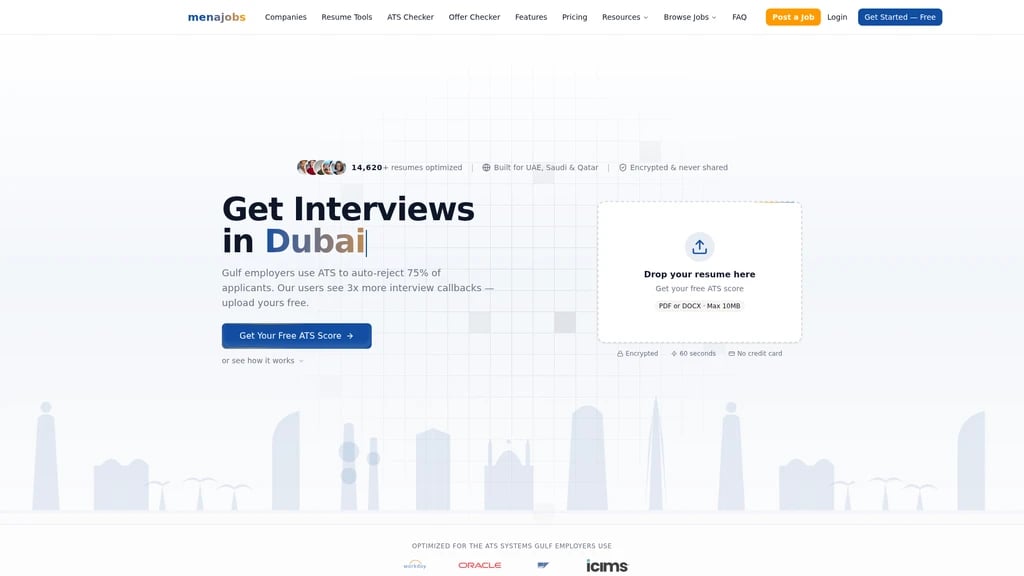Click the globe icon beside Built for UAE
1024x576 pixels.
point(486,167)
